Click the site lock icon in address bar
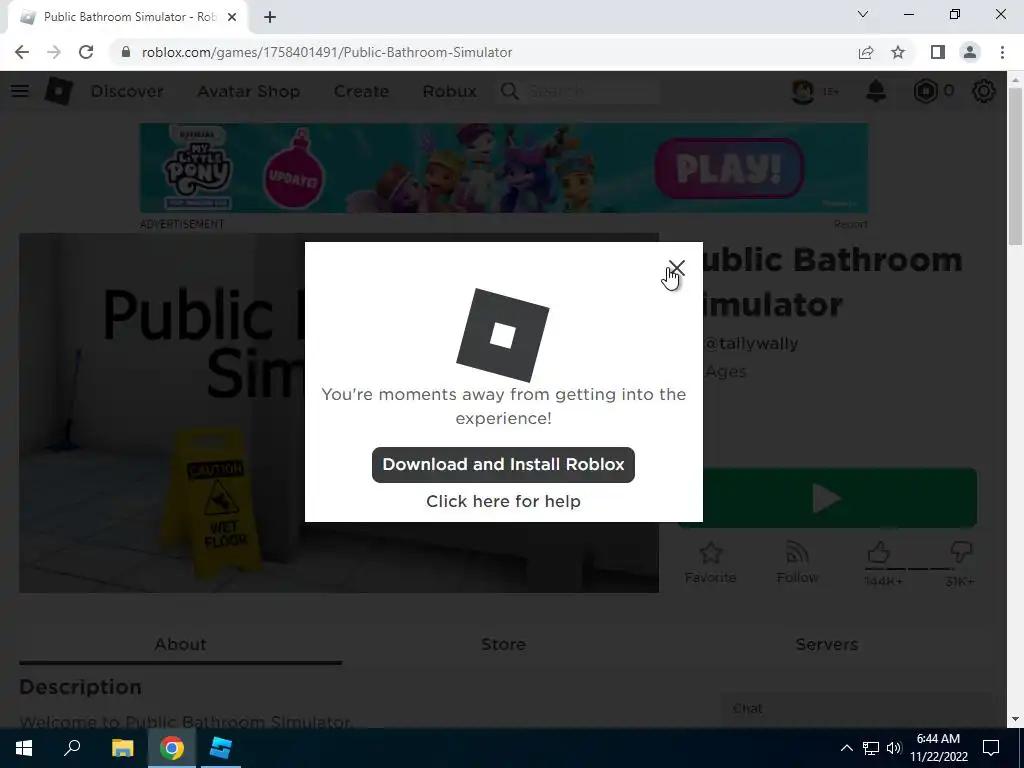This screenshot has height=768, width=1024. 126,52
